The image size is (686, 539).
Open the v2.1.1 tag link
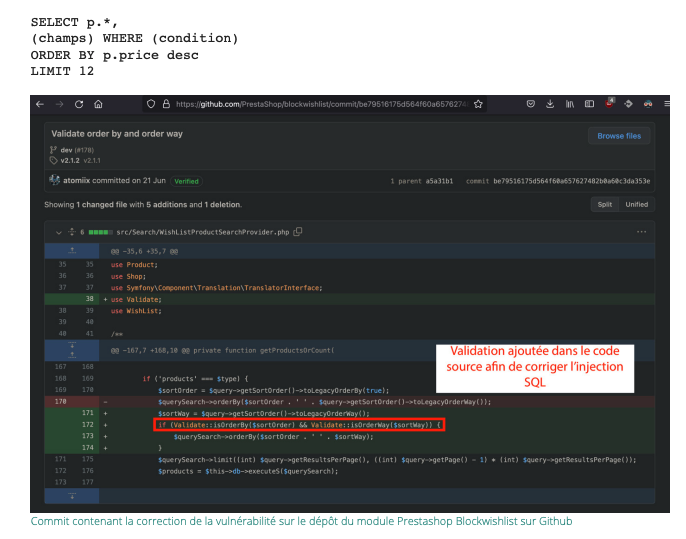click(x=92, y=161)
